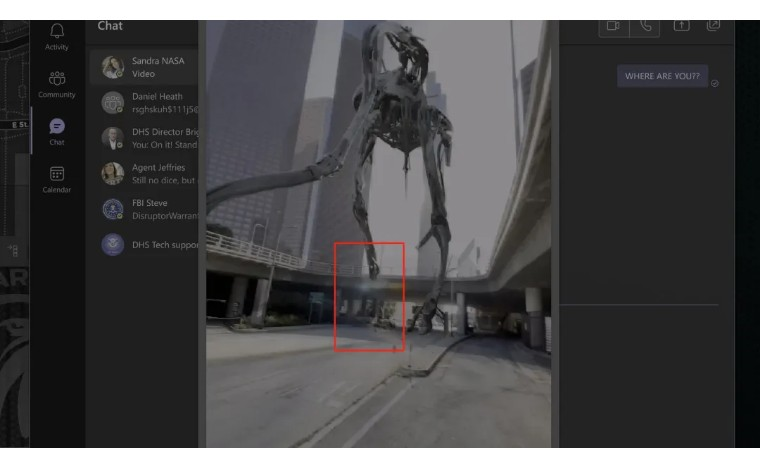Click the Chat panel header title
The height and width of the screenshot is (468, 760).
(110, 26)
